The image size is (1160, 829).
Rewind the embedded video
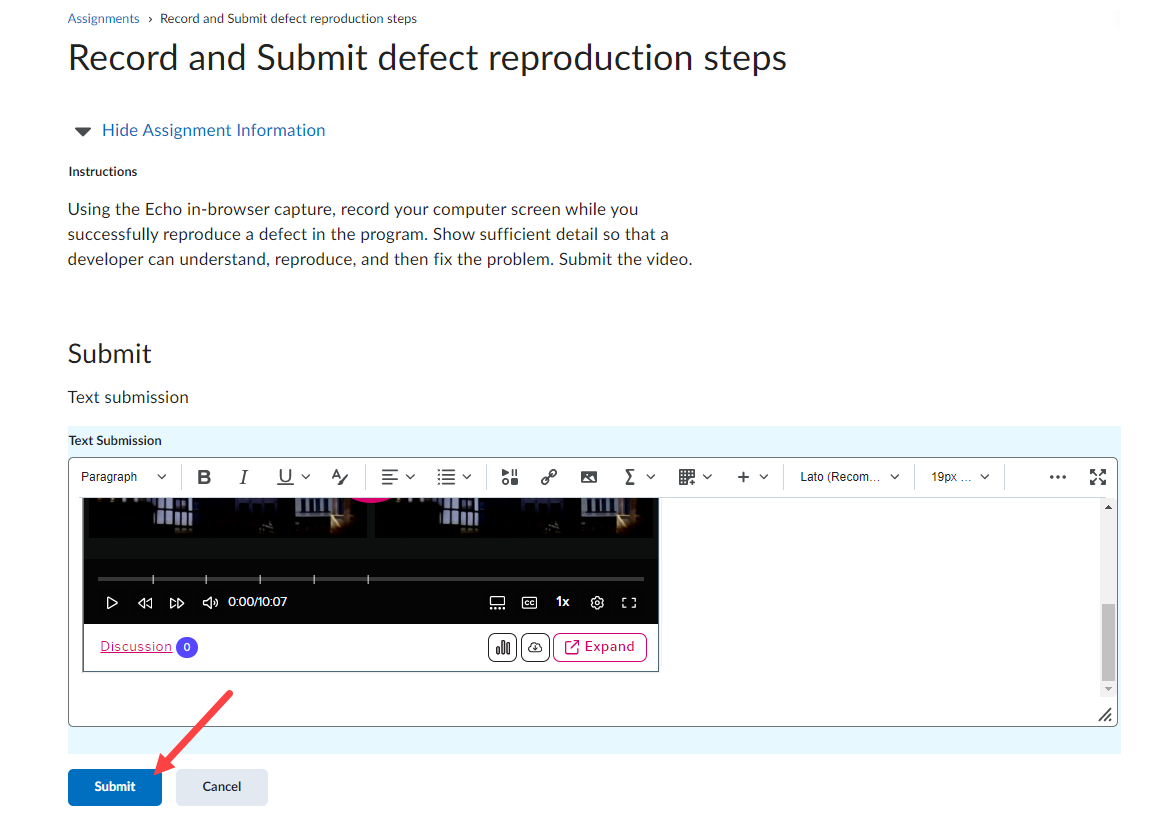click(x=145, y=603)
